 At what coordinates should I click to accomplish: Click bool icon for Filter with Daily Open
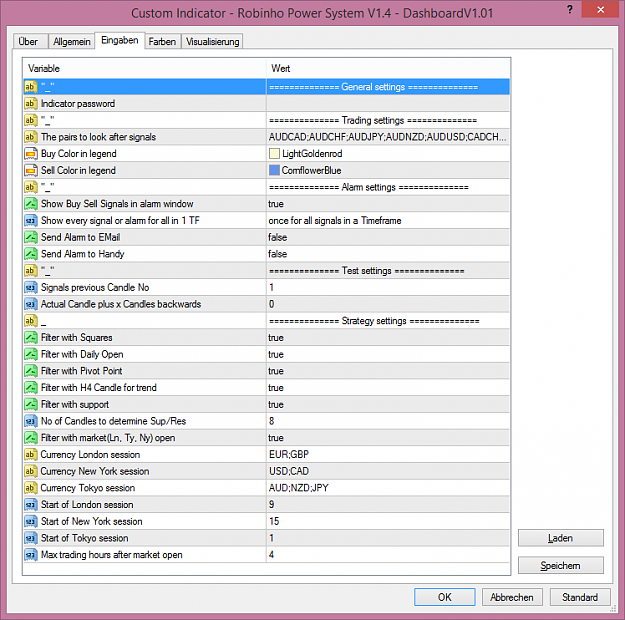[x=31, y=354]
